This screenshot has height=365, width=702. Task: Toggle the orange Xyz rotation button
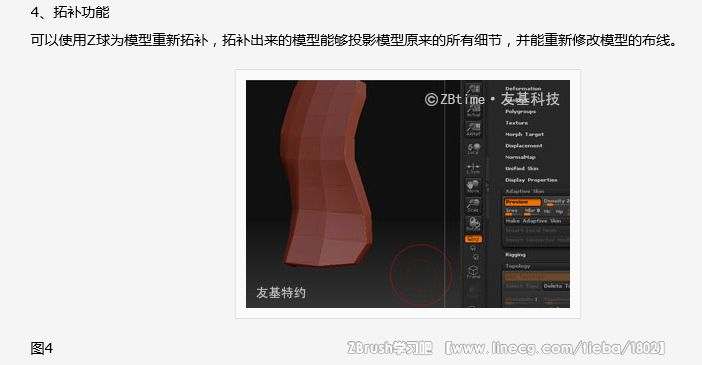[x=473, y=239]
